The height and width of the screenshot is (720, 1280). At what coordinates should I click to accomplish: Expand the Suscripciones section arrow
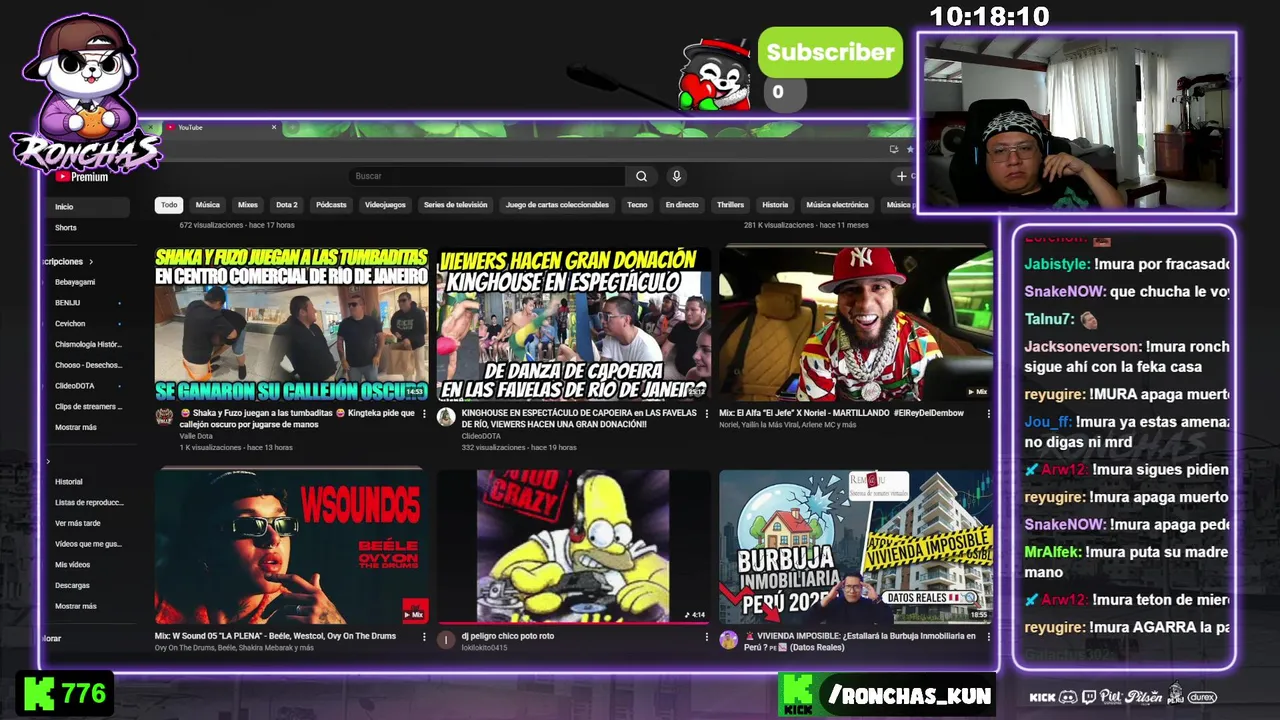point(91,262)
